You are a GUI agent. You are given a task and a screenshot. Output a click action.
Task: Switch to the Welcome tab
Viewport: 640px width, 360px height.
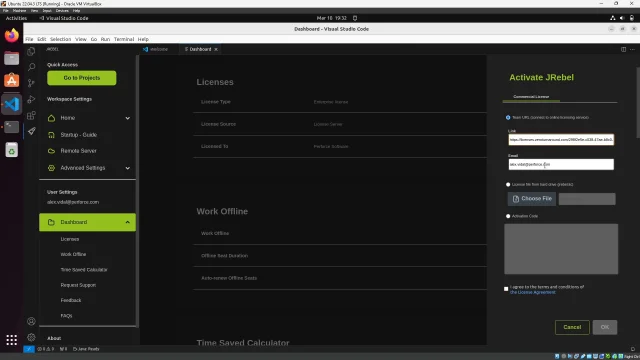[x=156, y=49]
